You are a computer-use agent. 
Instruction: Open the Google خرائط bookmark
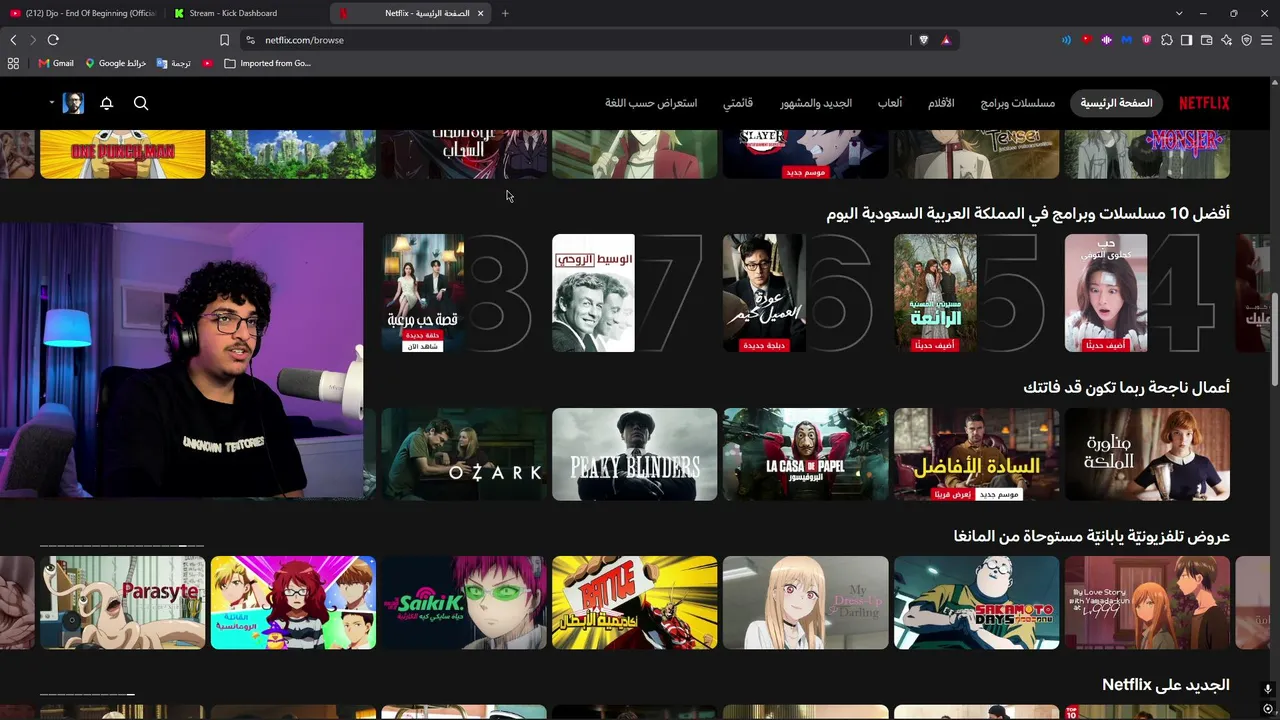[116, 63]
